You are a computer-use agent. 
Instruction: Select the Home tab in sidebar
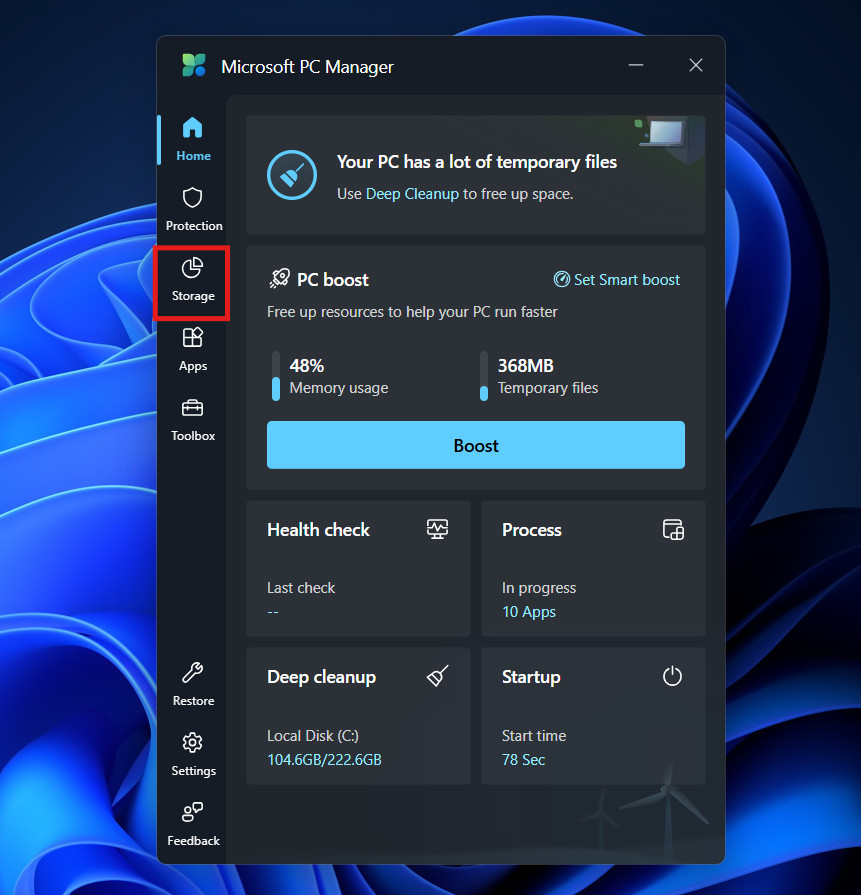click(x=193, y=138)
